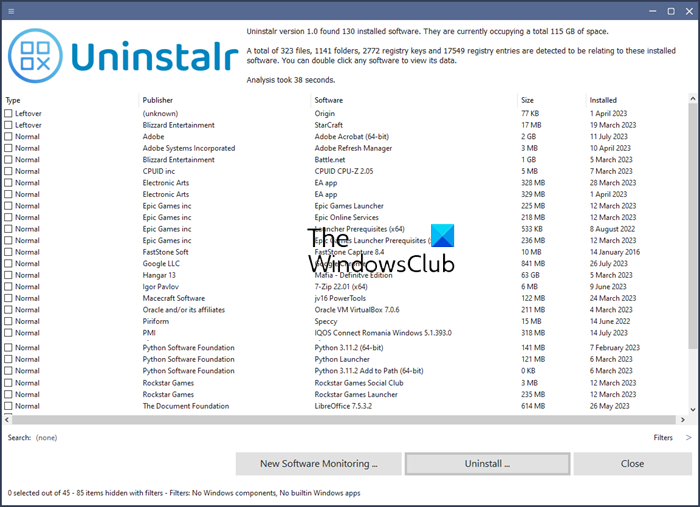Sort by the Installed column header
This screenshot has height=507, width=700.
[603, 100]
